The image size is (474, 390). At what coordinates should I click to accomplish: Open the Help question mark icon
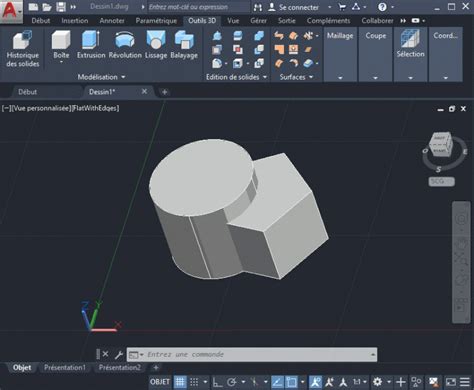[x=382, y=7]
